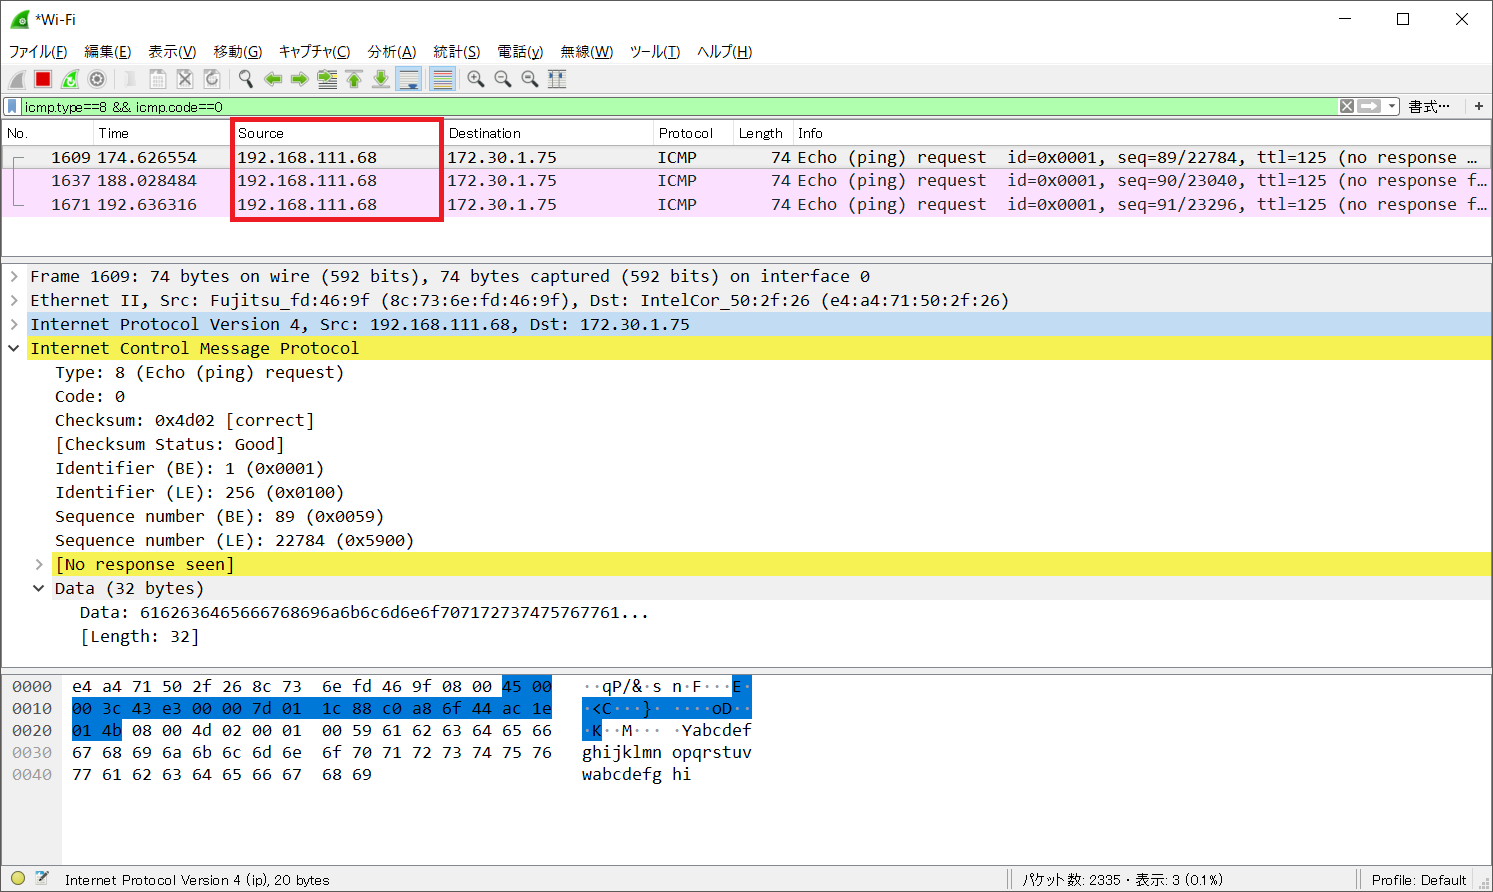Stop the running packet capture

[x=43, y=79]
